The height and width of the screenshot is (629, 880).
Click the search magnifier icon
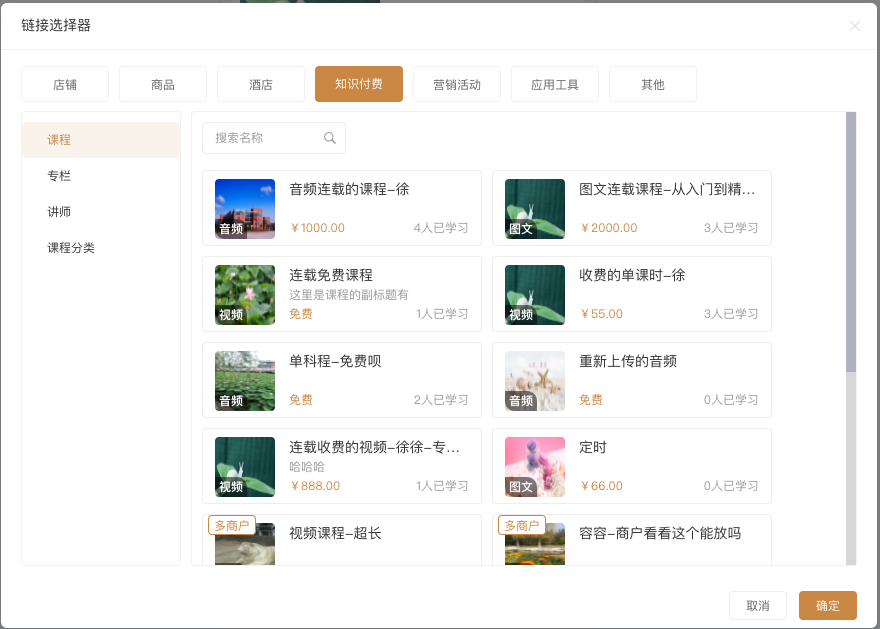click(x=329, y=137)
